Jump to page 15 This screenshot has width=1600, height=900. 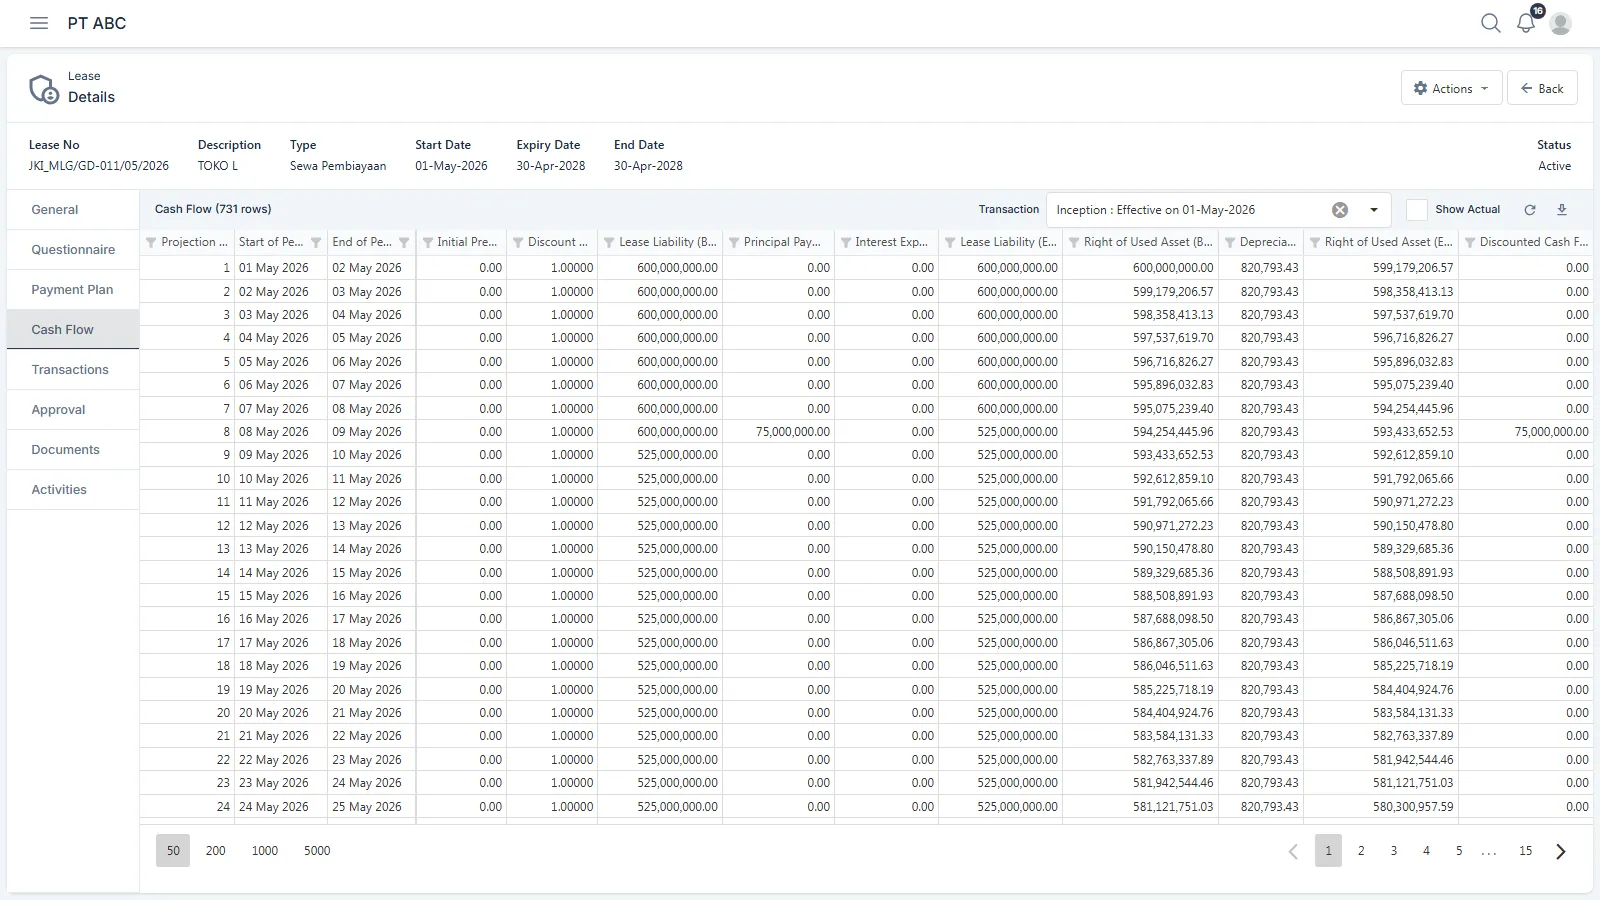point(1525,851)
